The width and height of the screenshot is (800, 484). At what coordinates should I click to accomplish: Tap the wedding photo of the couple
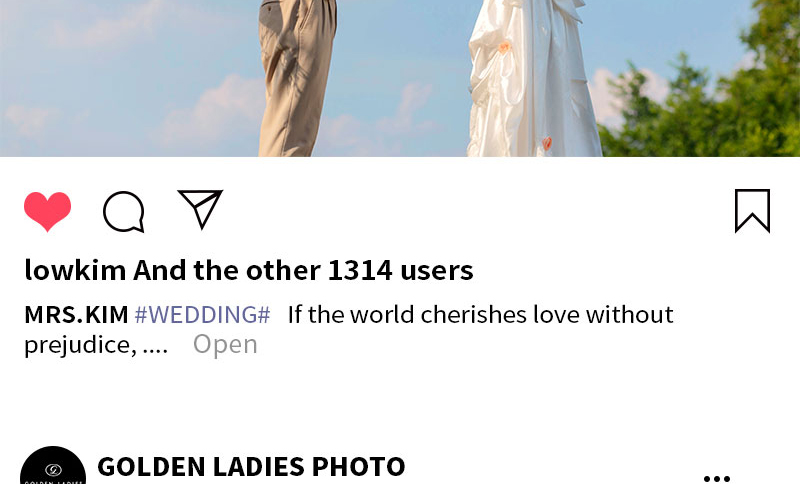coord(400,78)
